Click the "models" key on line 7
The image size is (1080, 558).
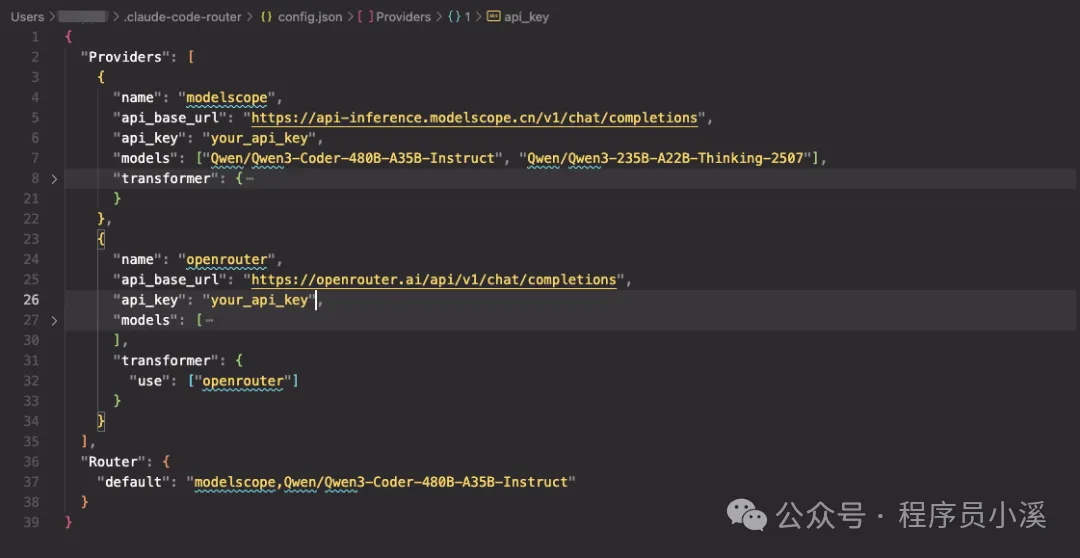(x=145, y=158)
